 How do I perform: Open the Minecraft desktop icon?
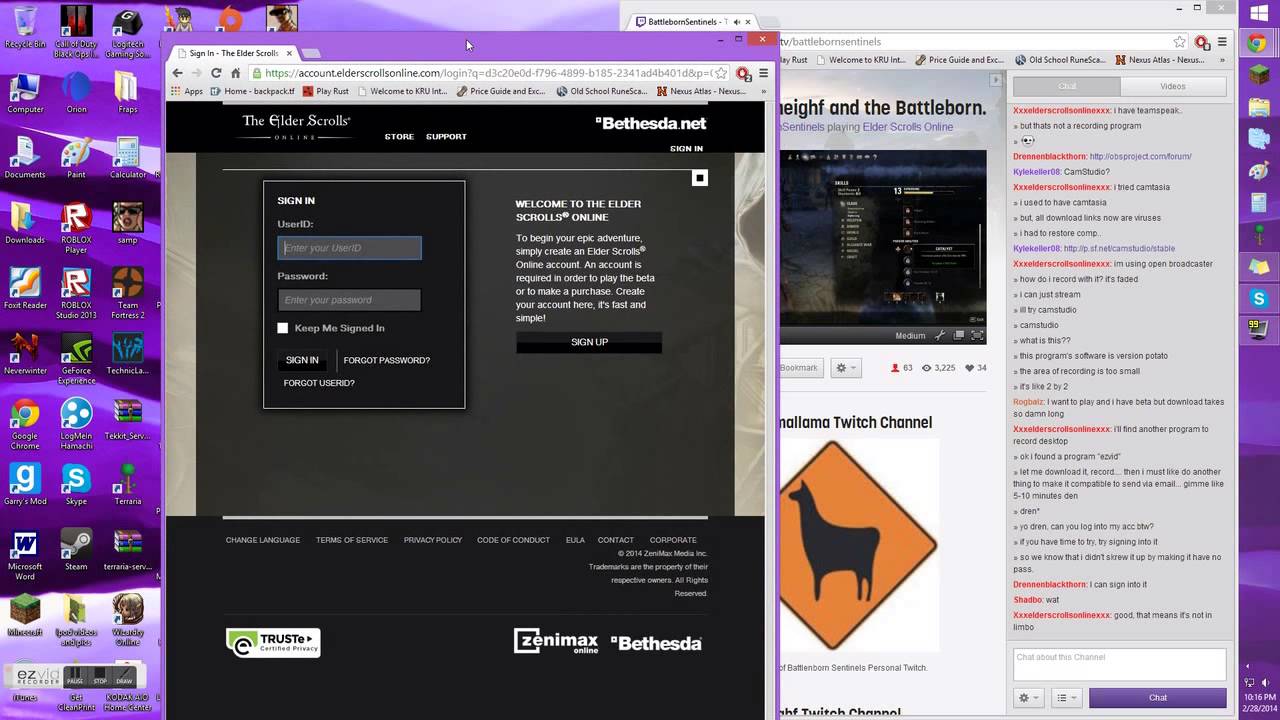click(x=24, y=614)
